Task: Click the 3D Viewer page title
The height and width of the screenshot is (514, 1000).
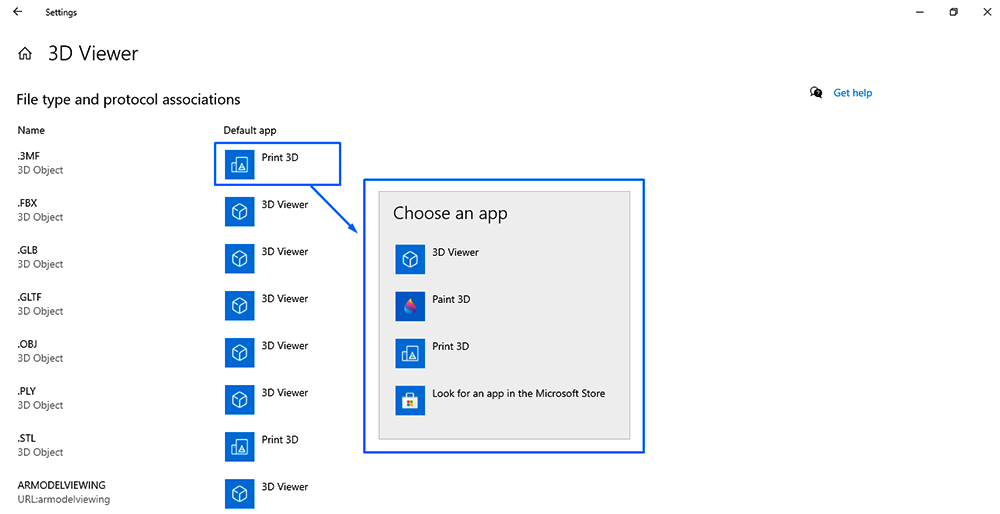Action: pyautogui.click(x=93, y=54)
